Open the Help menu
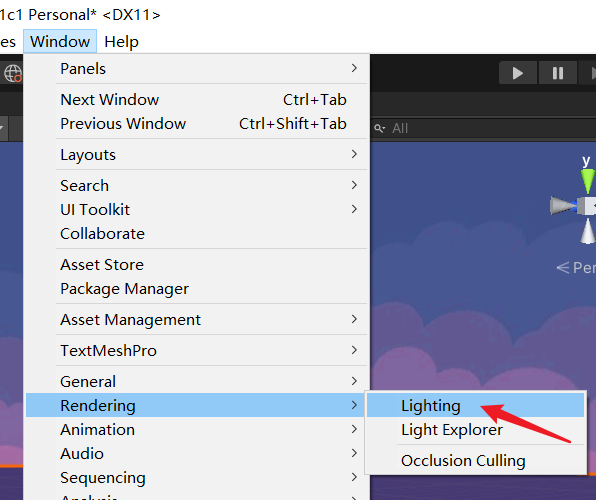This screenshot has height=500, width=596. (121, 41)
